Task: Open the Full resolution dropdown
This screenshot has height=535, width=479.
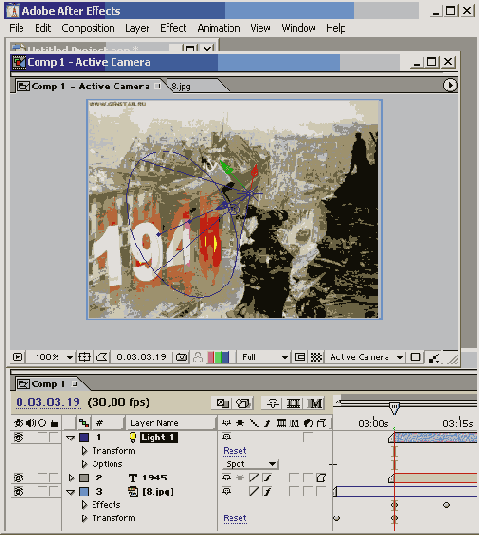Action: [x=264, y=357]
